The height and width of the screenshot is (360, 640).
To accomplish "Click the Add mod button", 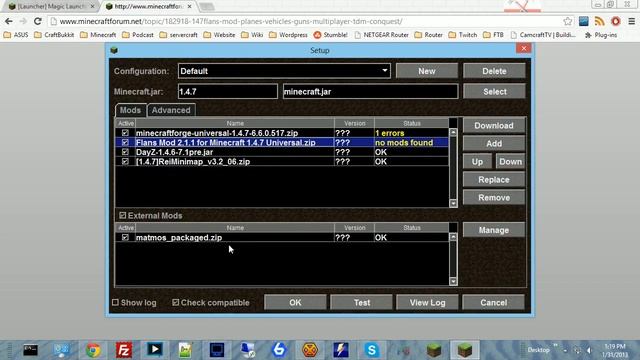I will point(494,144).
